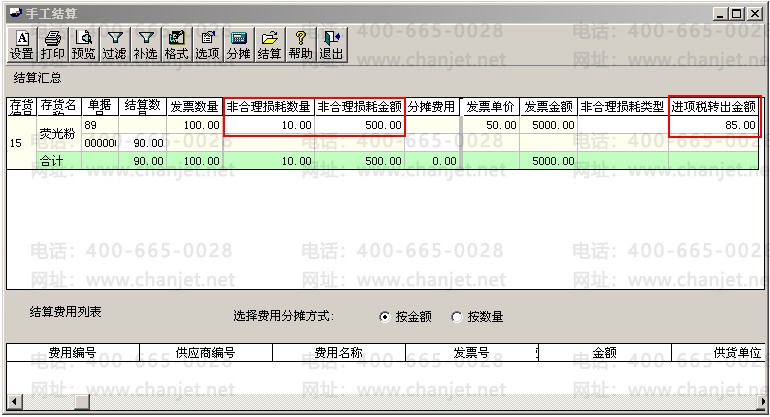770x417 pixels.
Task: Click the 90.00 settlement quantity in second row
Action: pos(142,143)
